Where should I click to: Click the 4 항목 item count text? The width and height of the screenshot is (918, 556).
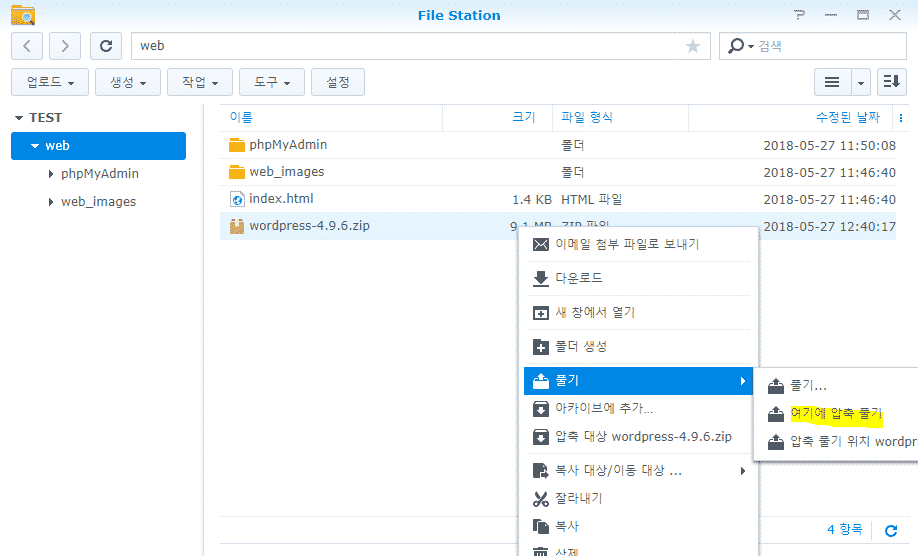pos(845,530)
